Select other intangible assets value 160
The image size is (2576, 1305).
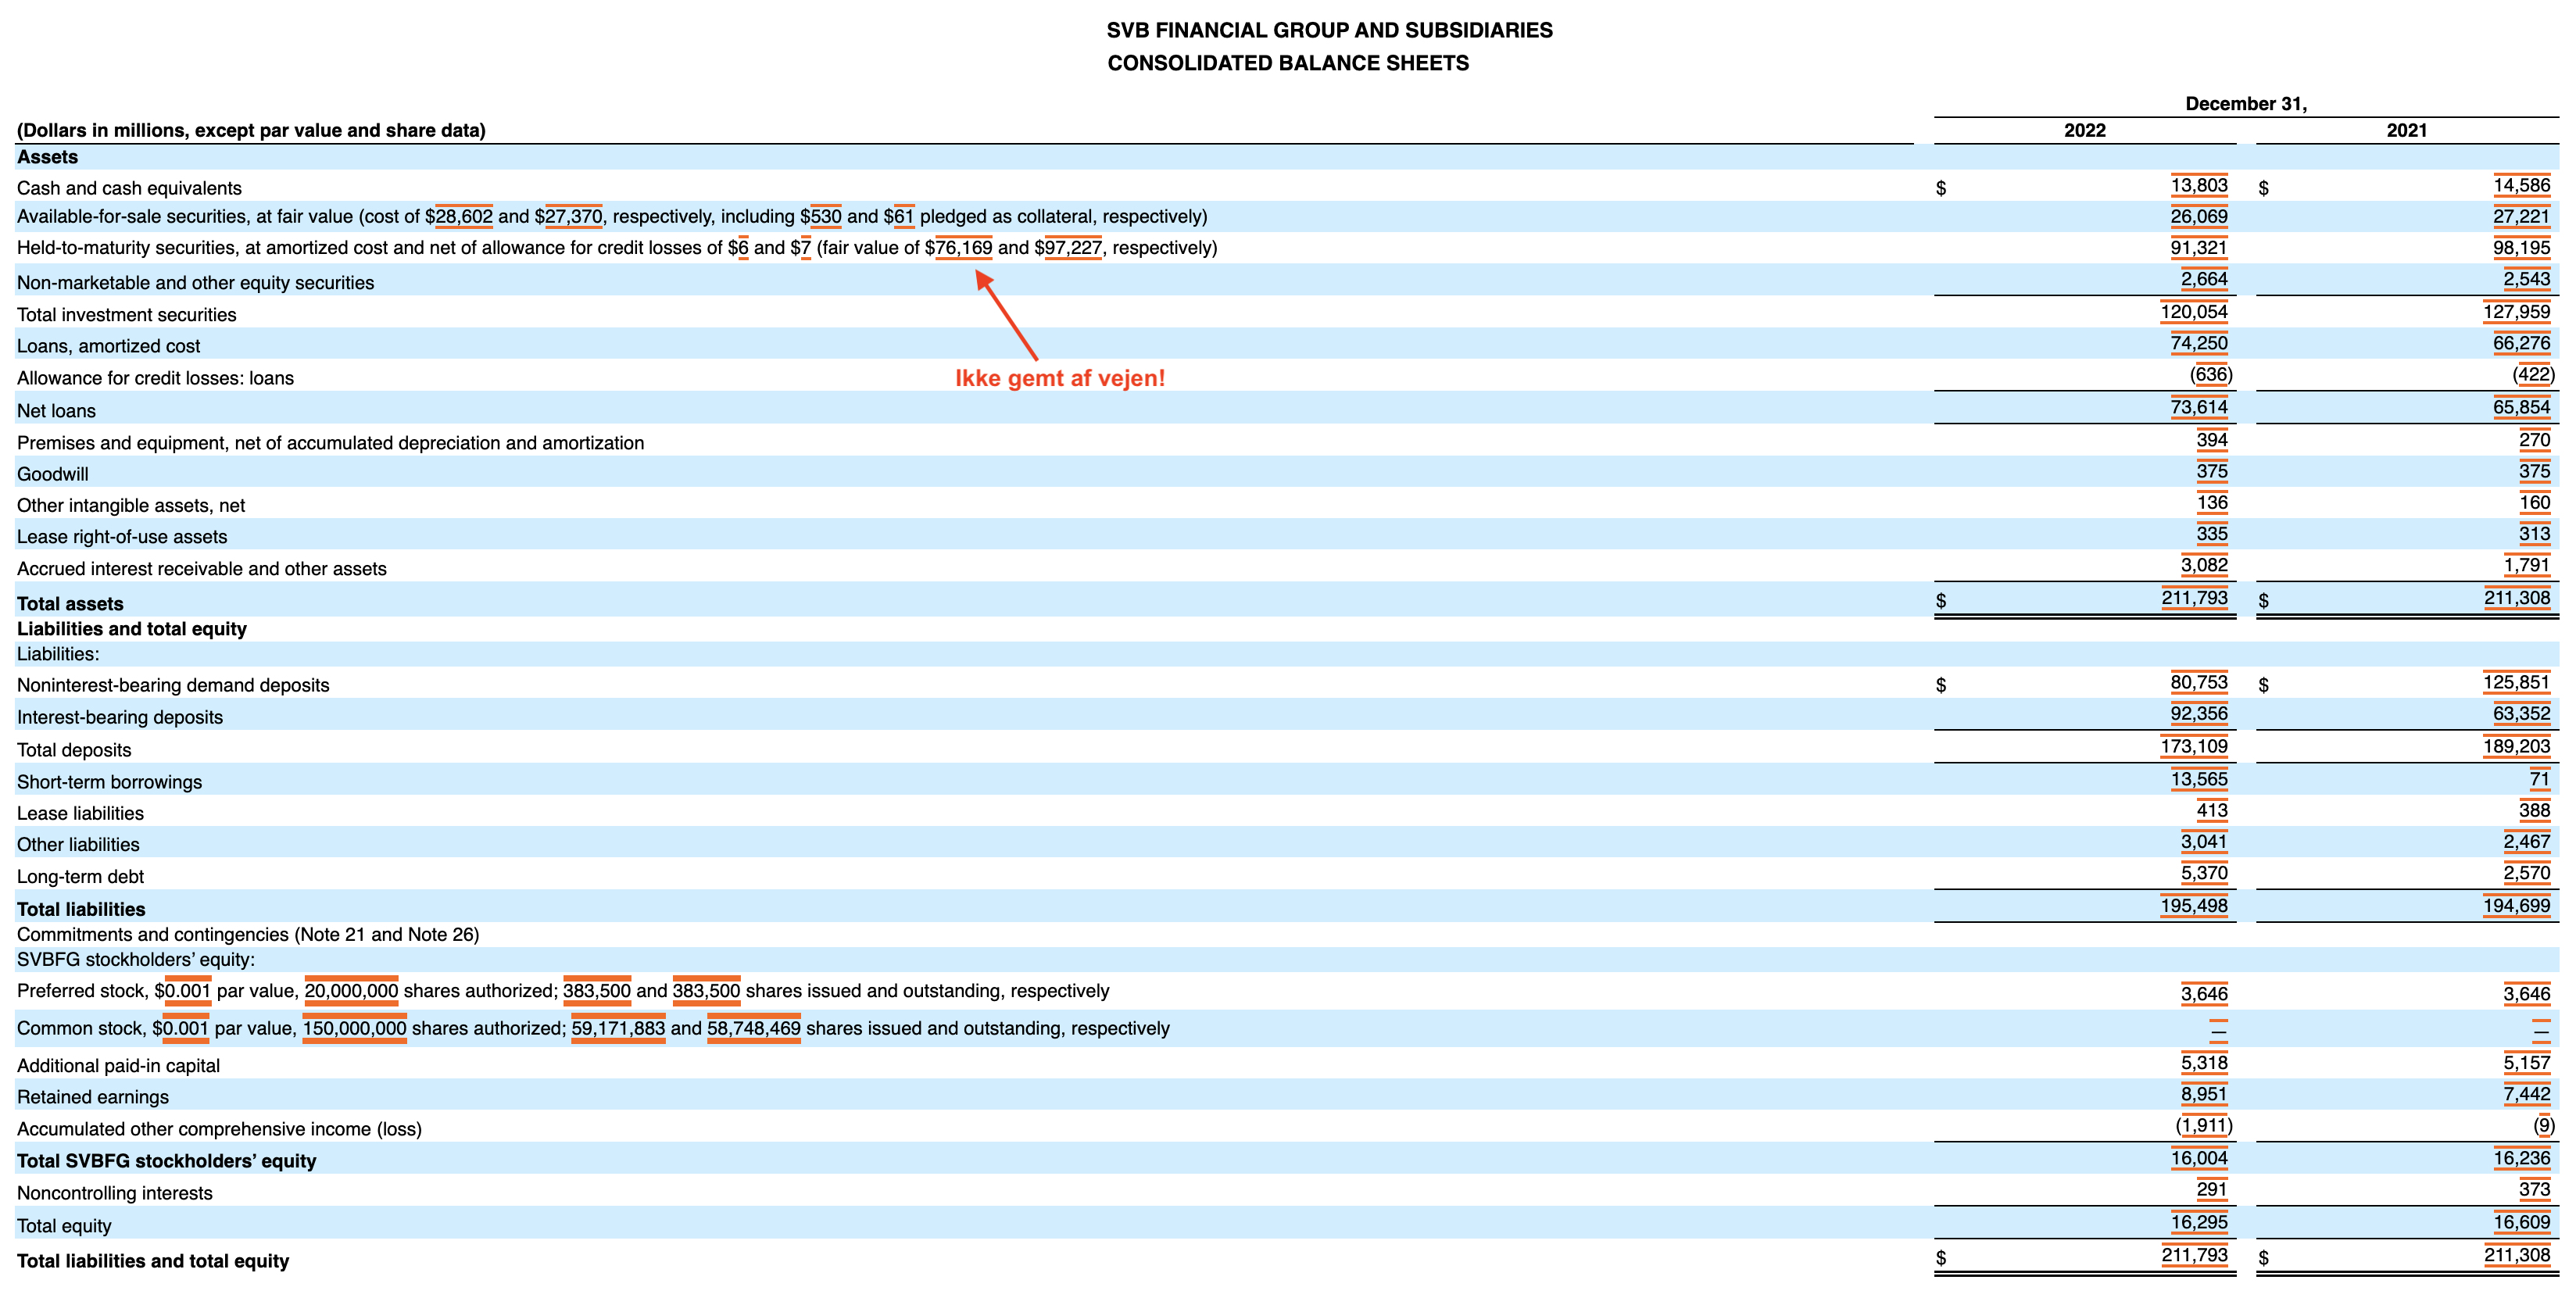click(2534, 503)
